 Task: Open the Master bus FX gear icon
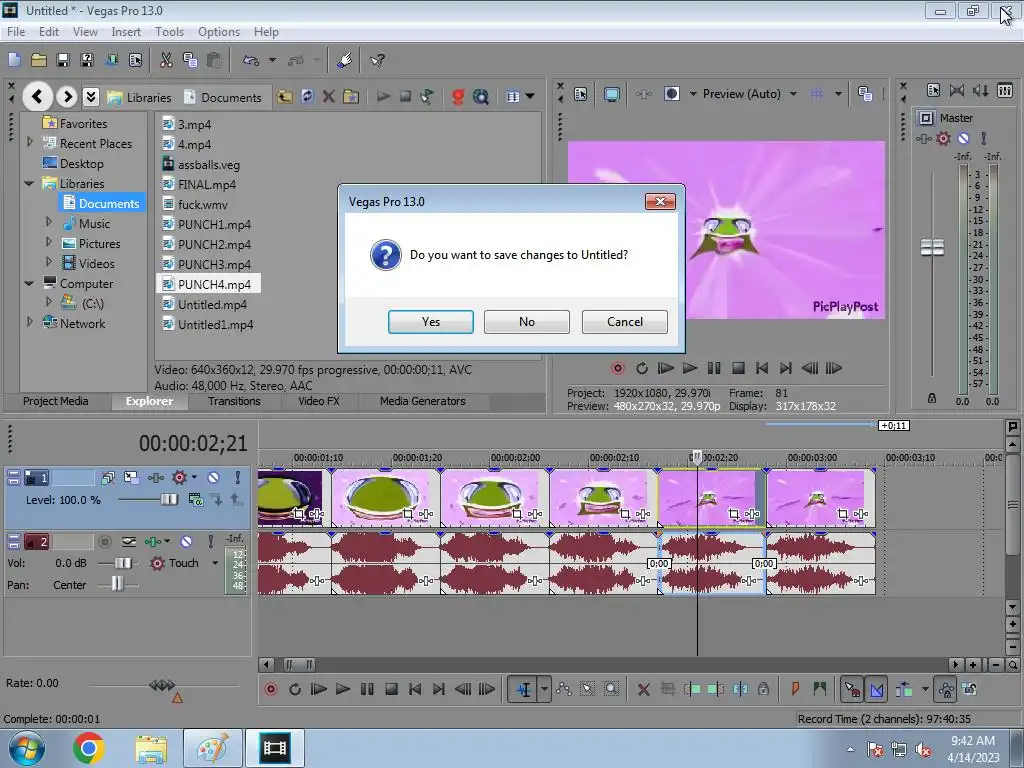tap(943, 138)
